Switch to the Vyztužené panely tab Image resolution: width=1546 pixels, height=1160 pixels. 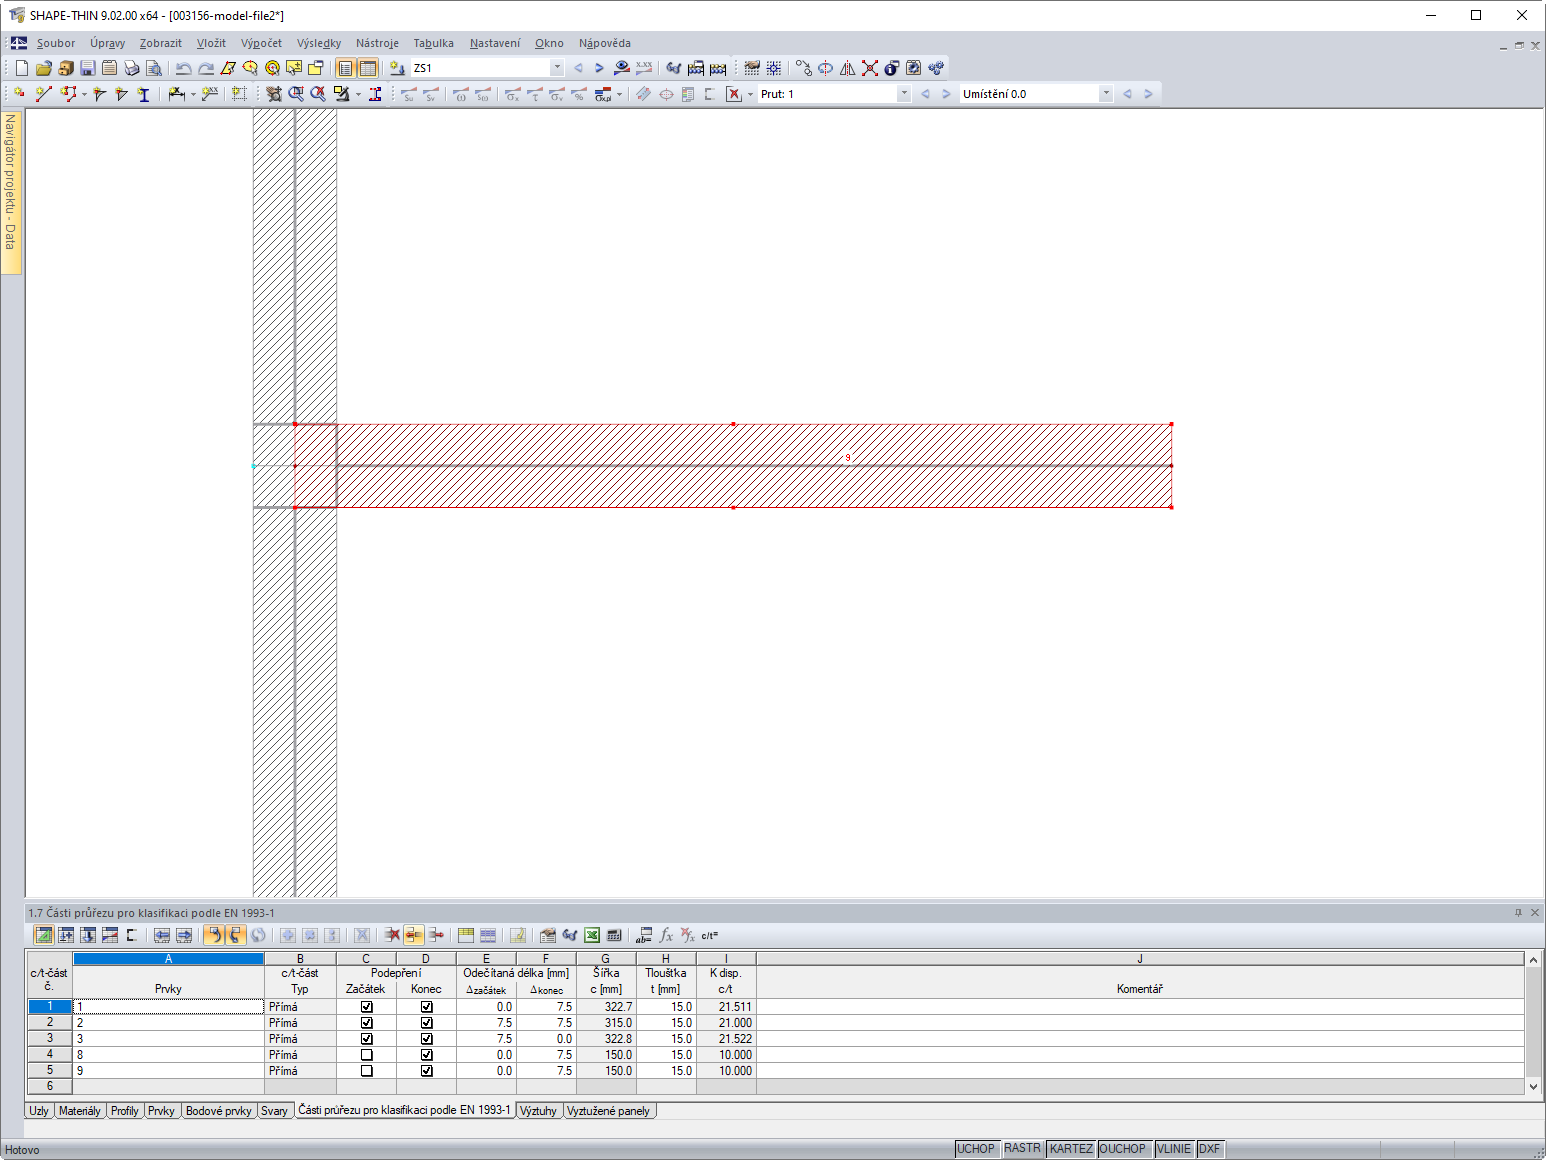[x=608, y=1111]
